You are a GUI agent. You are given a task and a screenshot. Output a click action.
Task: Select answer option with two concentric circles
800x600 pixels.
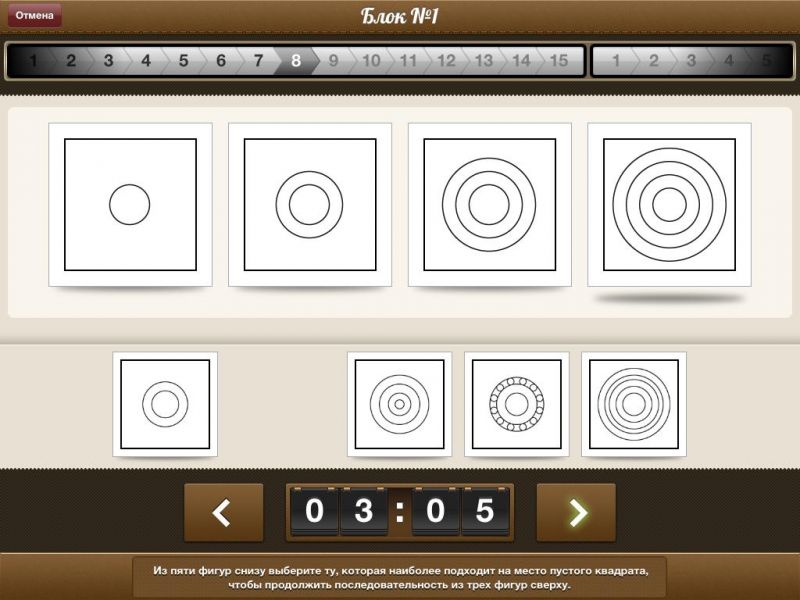point(165,404)
